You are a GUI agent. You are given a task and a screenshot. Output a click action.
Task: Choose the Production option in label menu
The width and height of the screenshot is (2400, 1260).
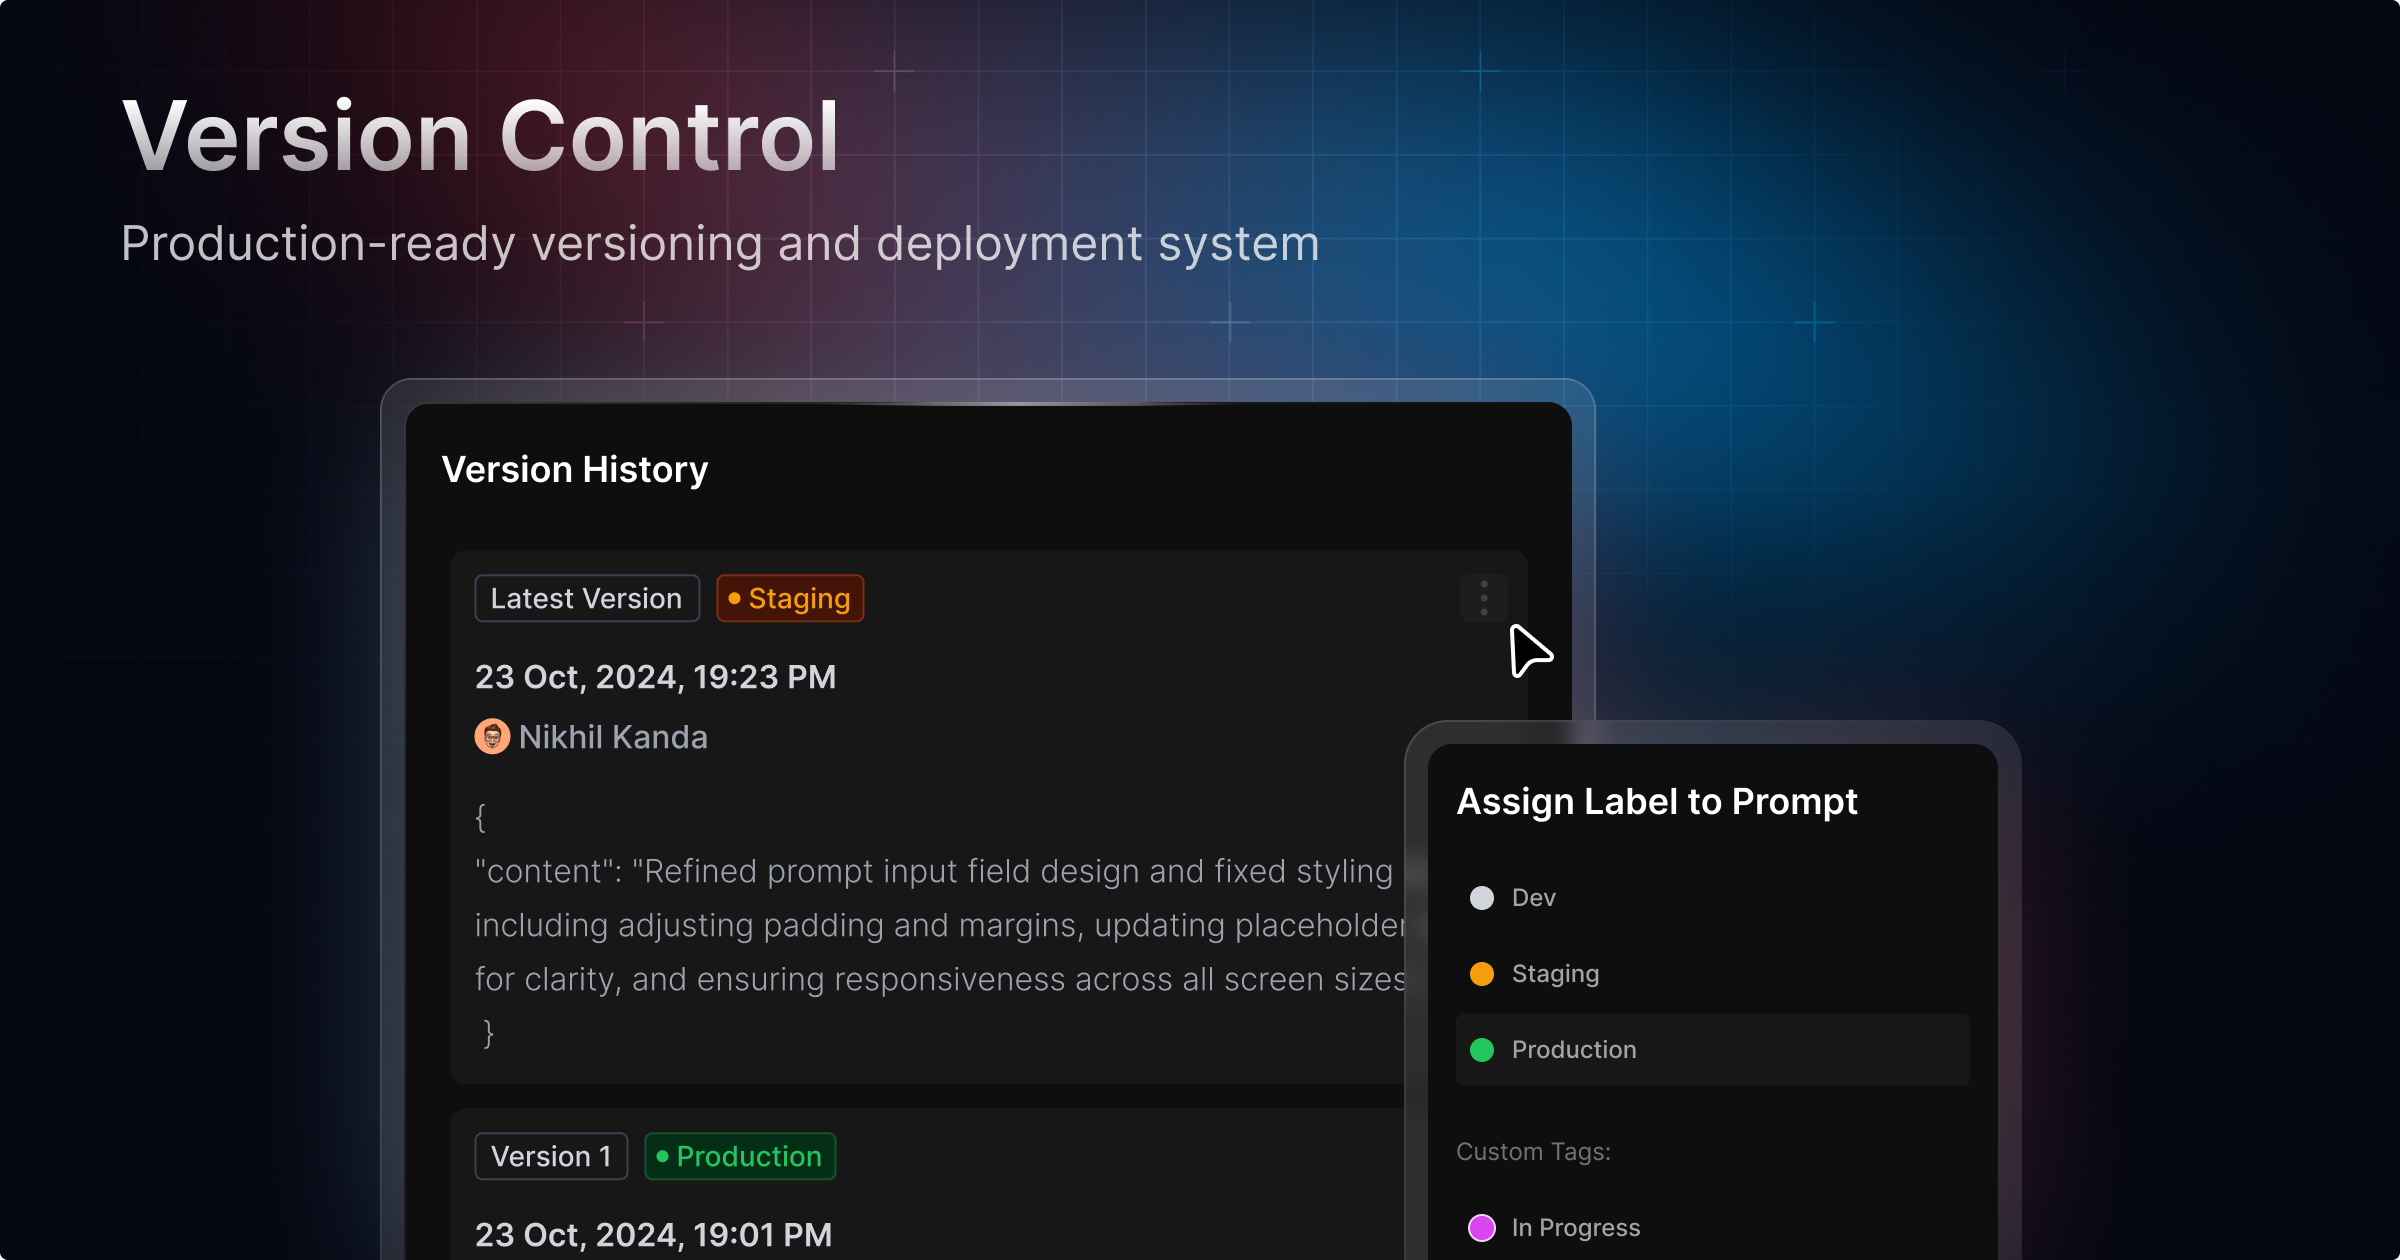[1574, 1050]
